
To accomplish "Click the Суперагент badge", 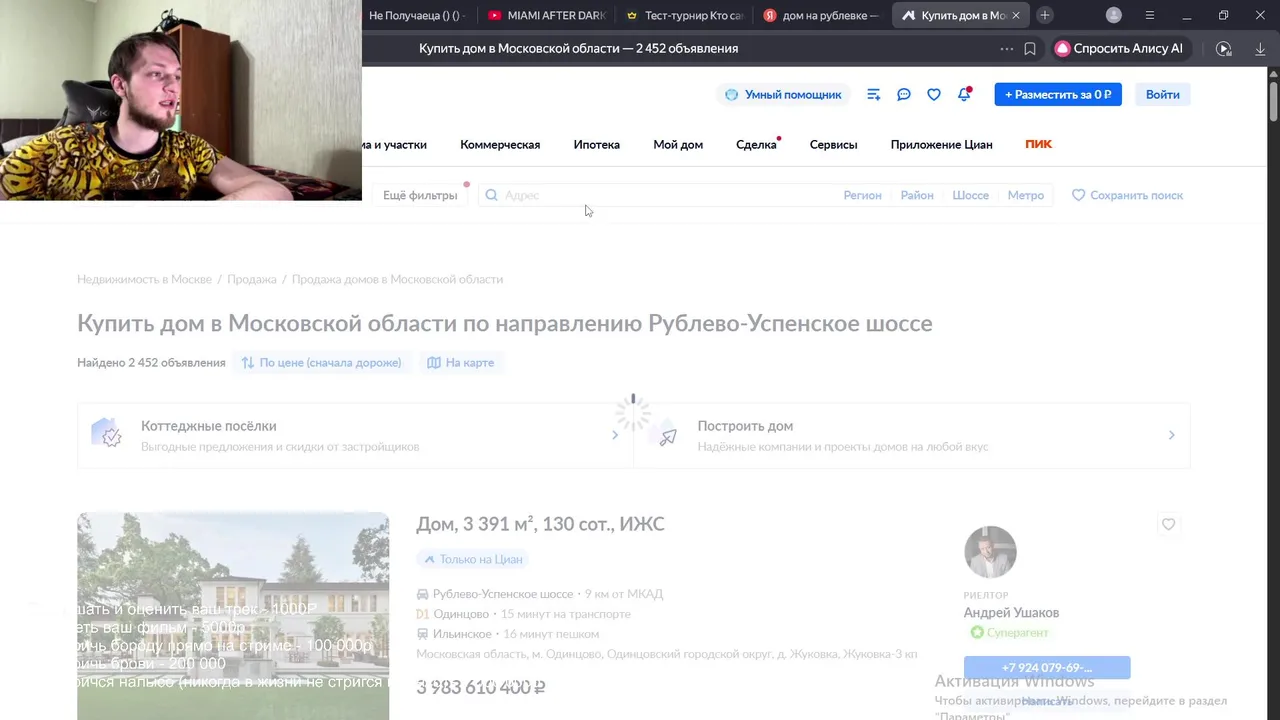I will (1009, 633).
